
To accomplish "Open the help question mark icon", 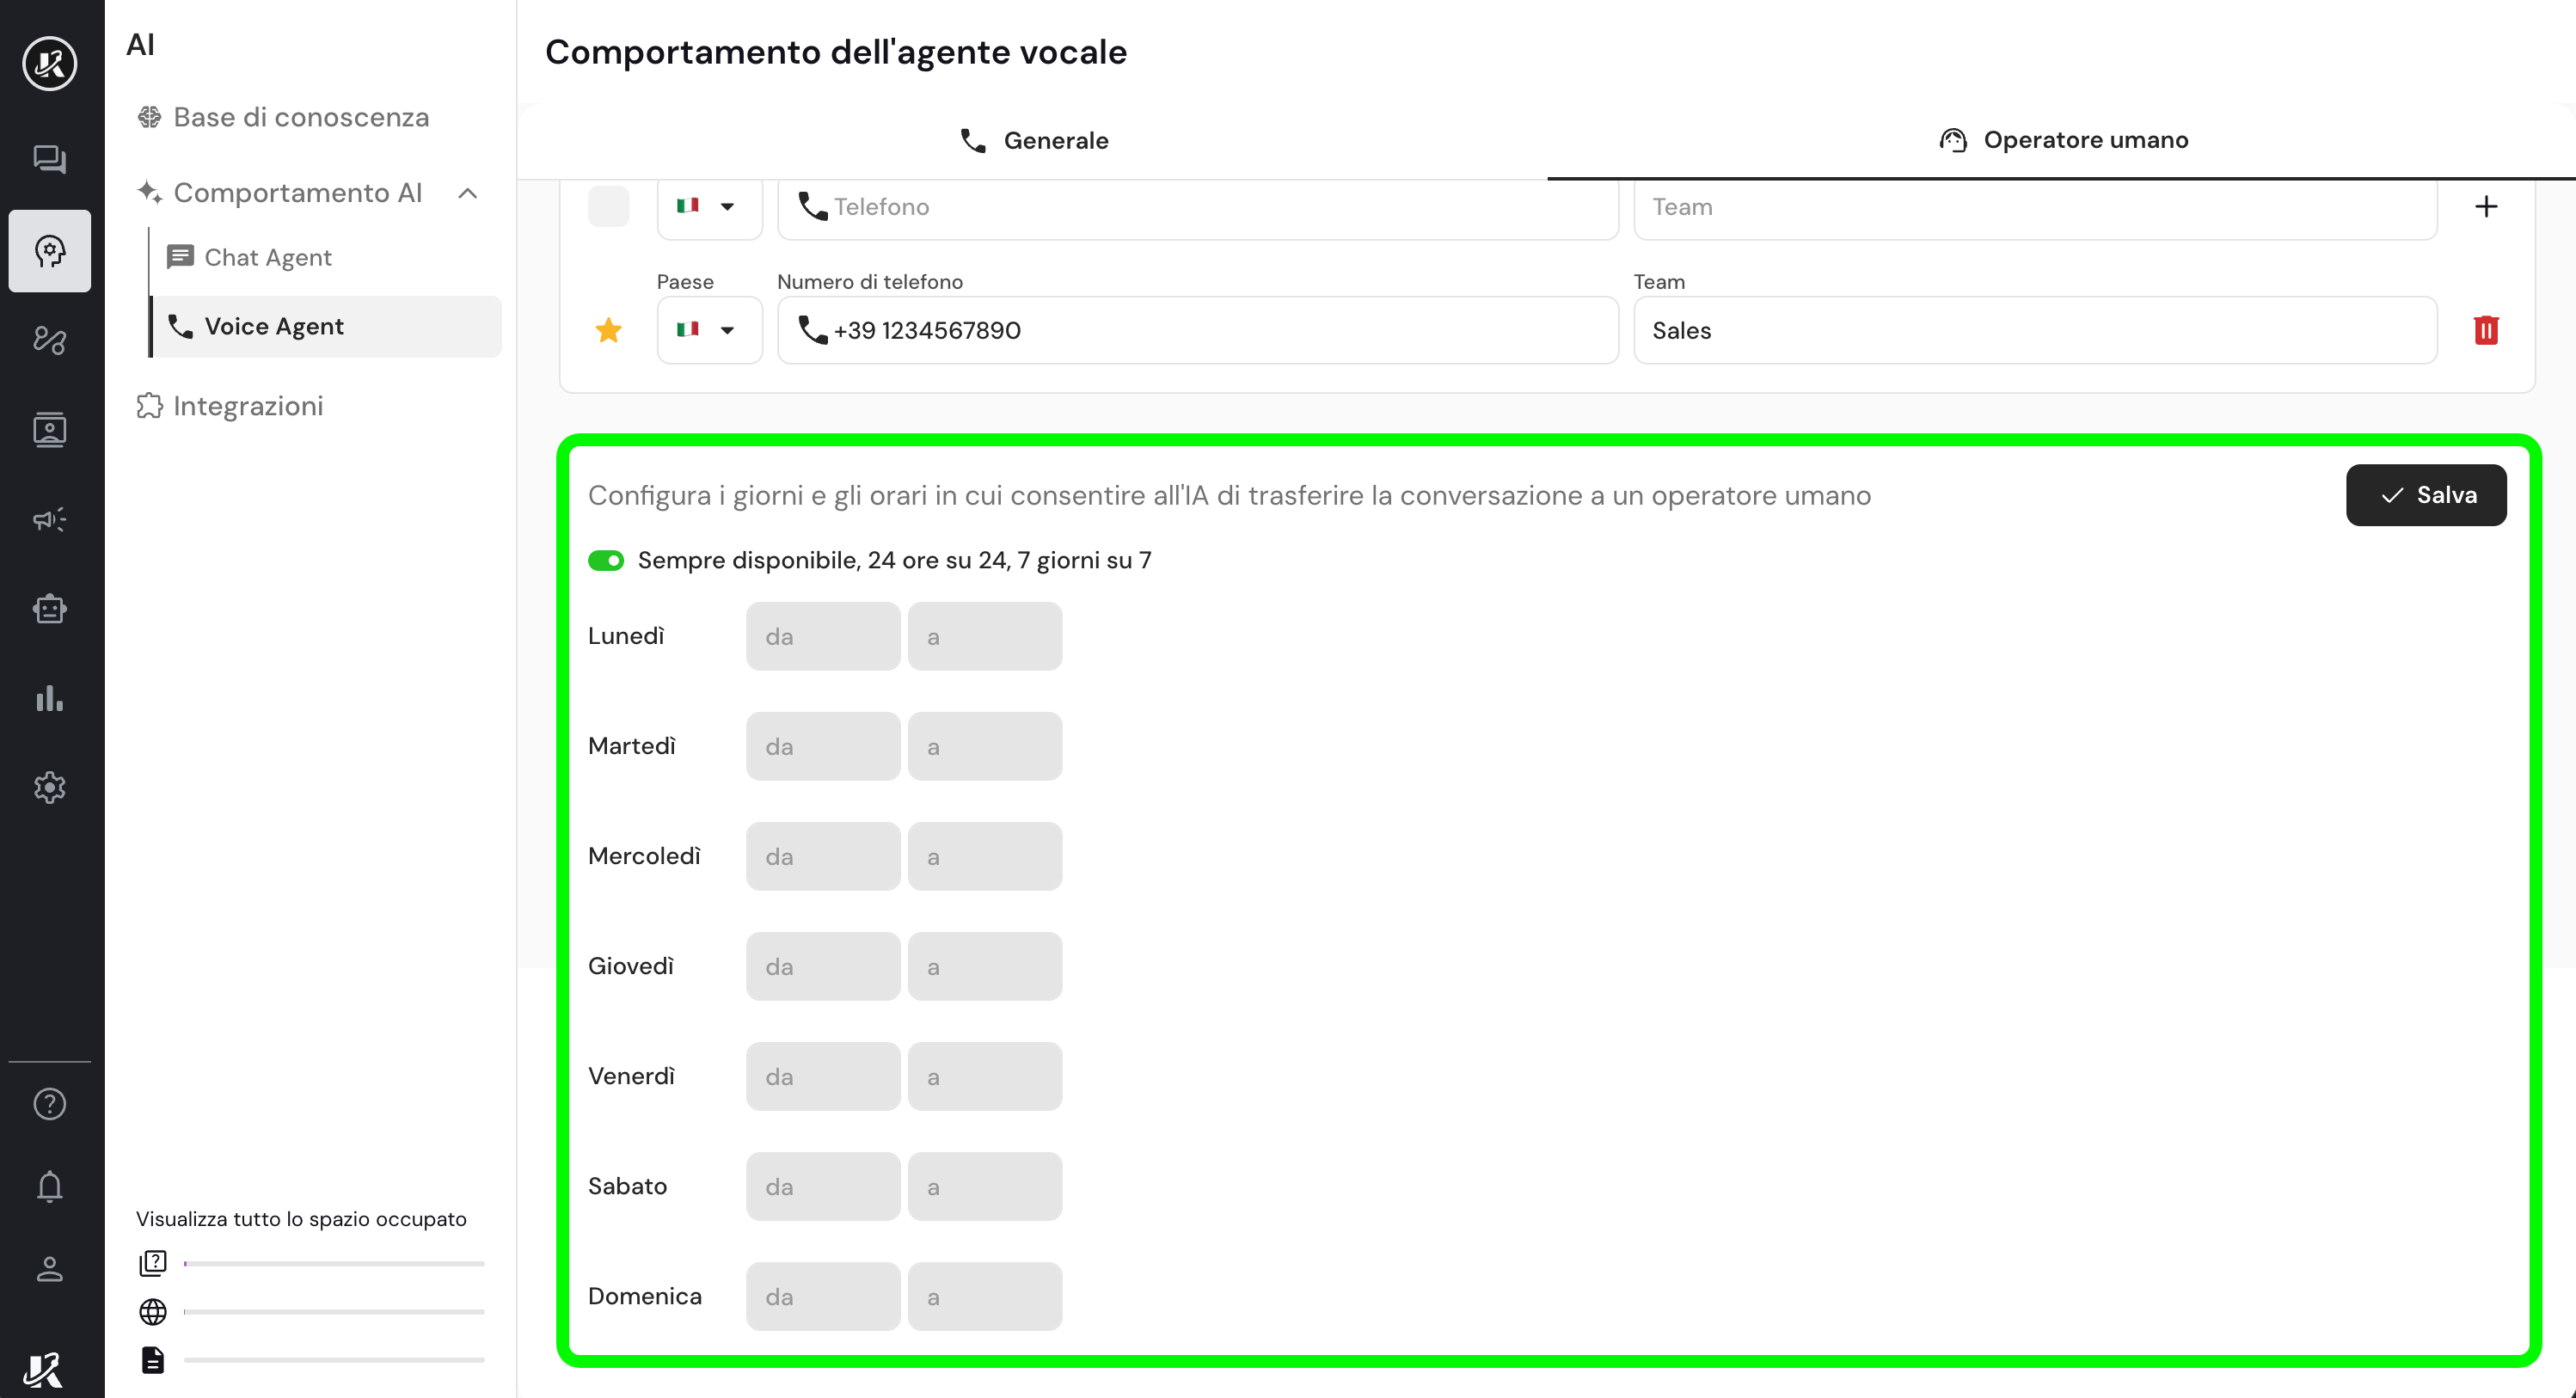I will click(49, 1104).
